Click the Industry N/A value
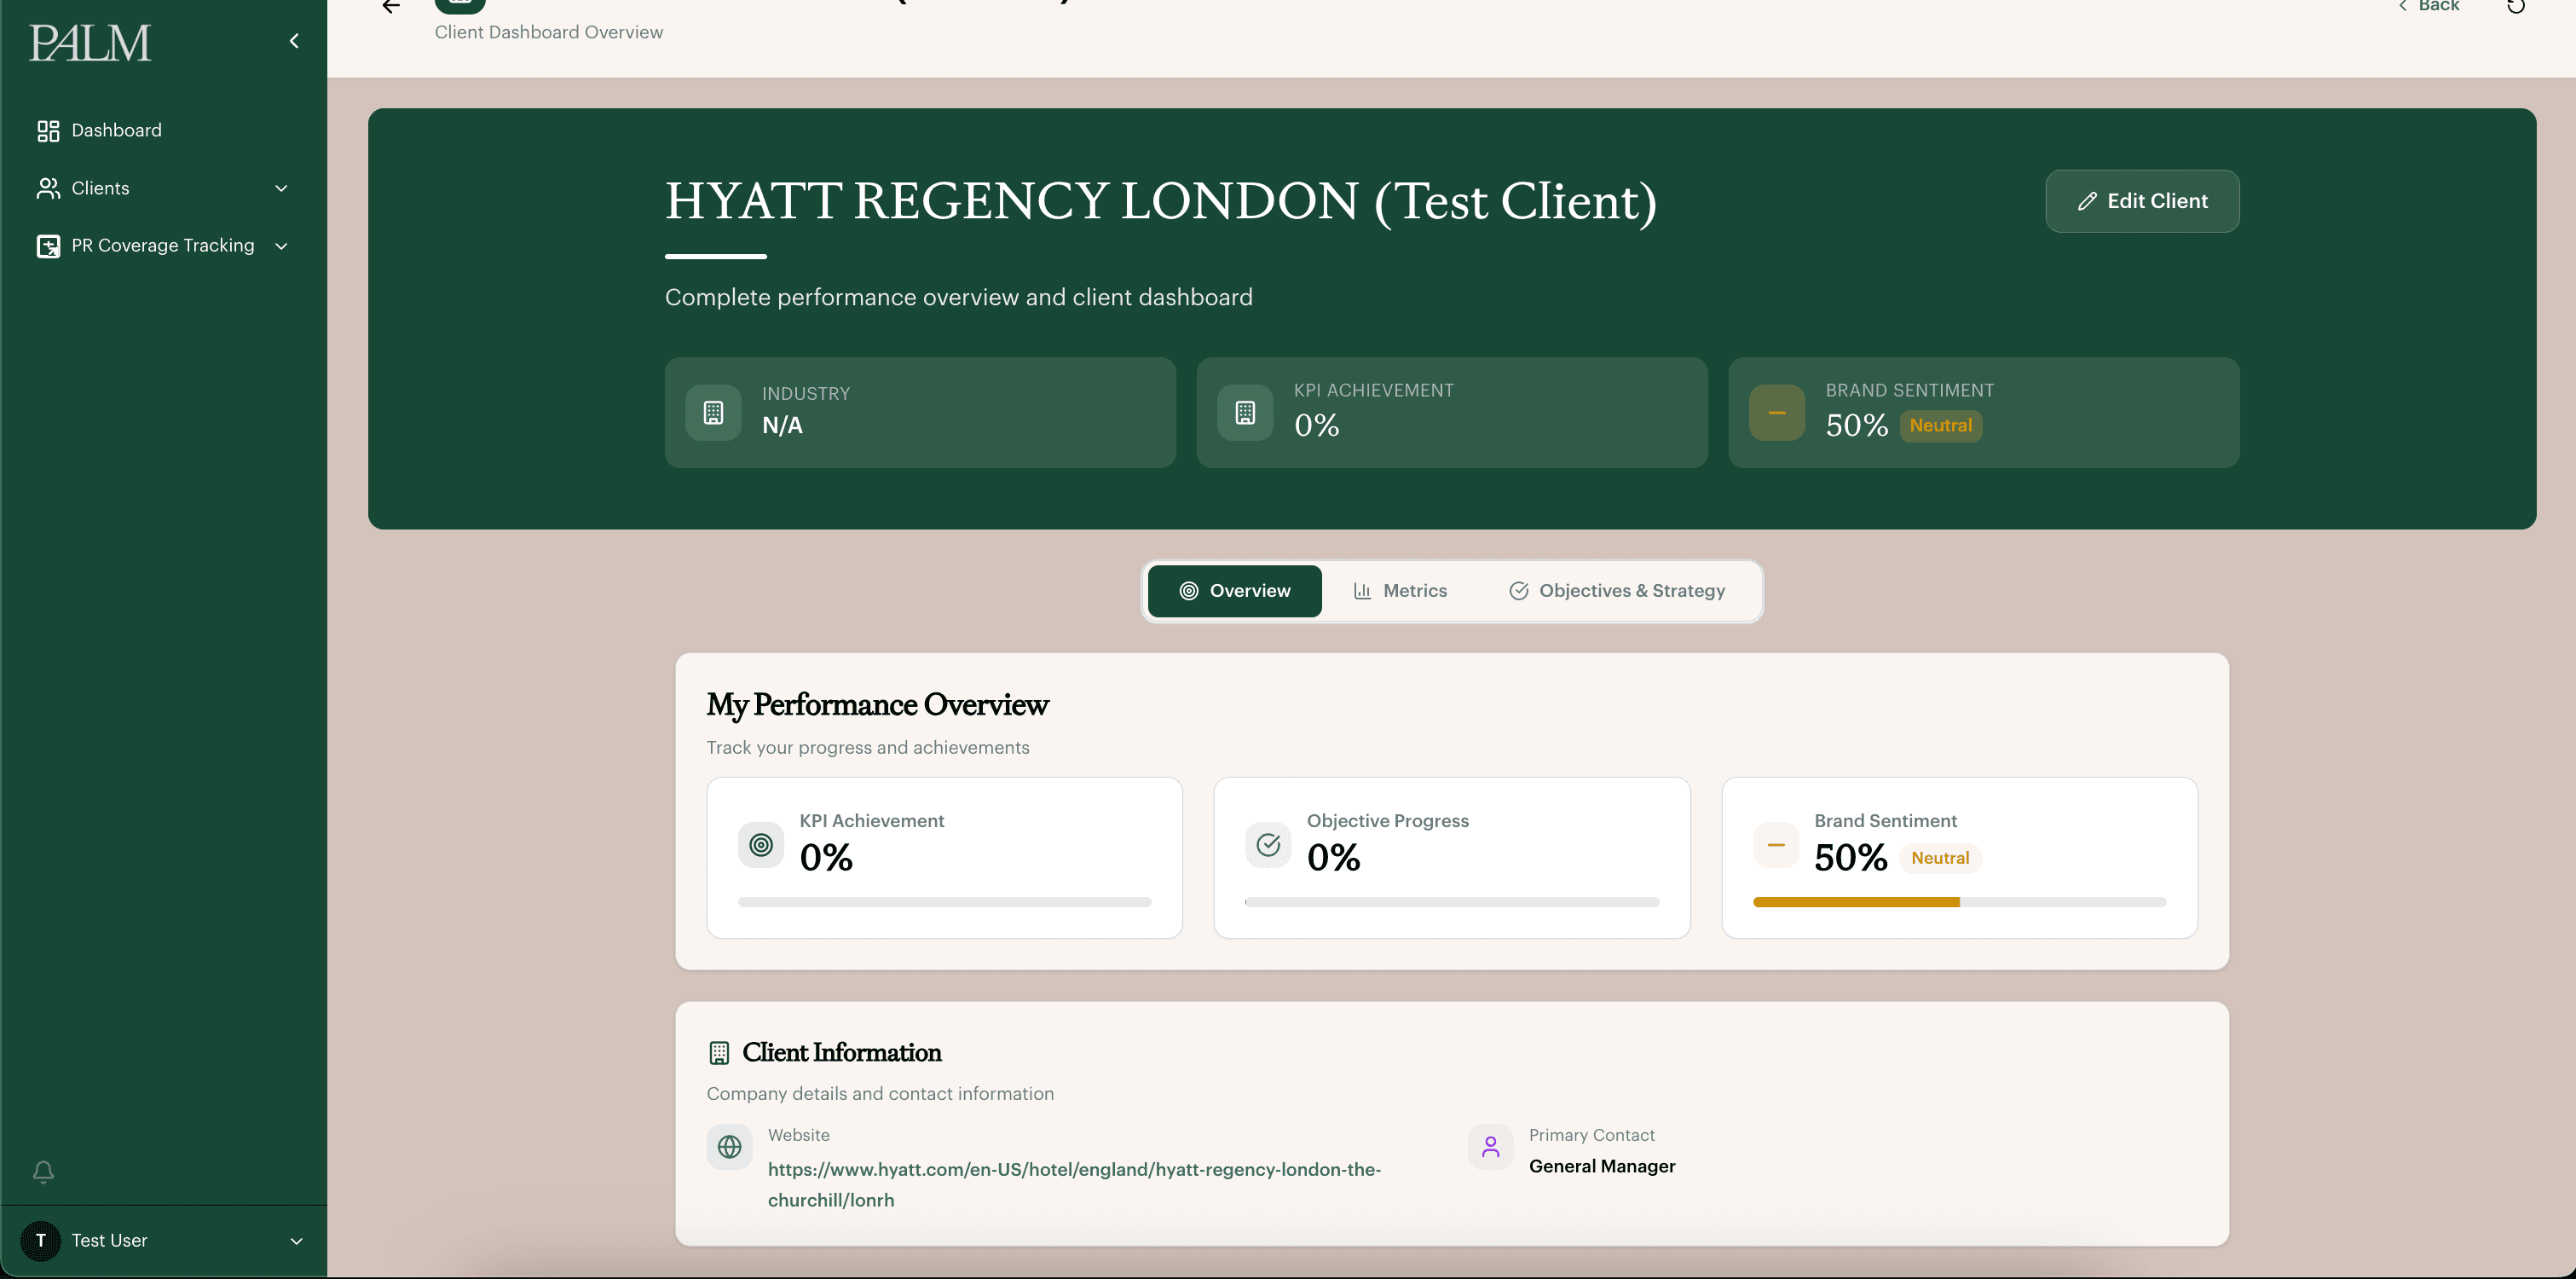This screenshot has width=2576, height=1279. tap(782, 426)
